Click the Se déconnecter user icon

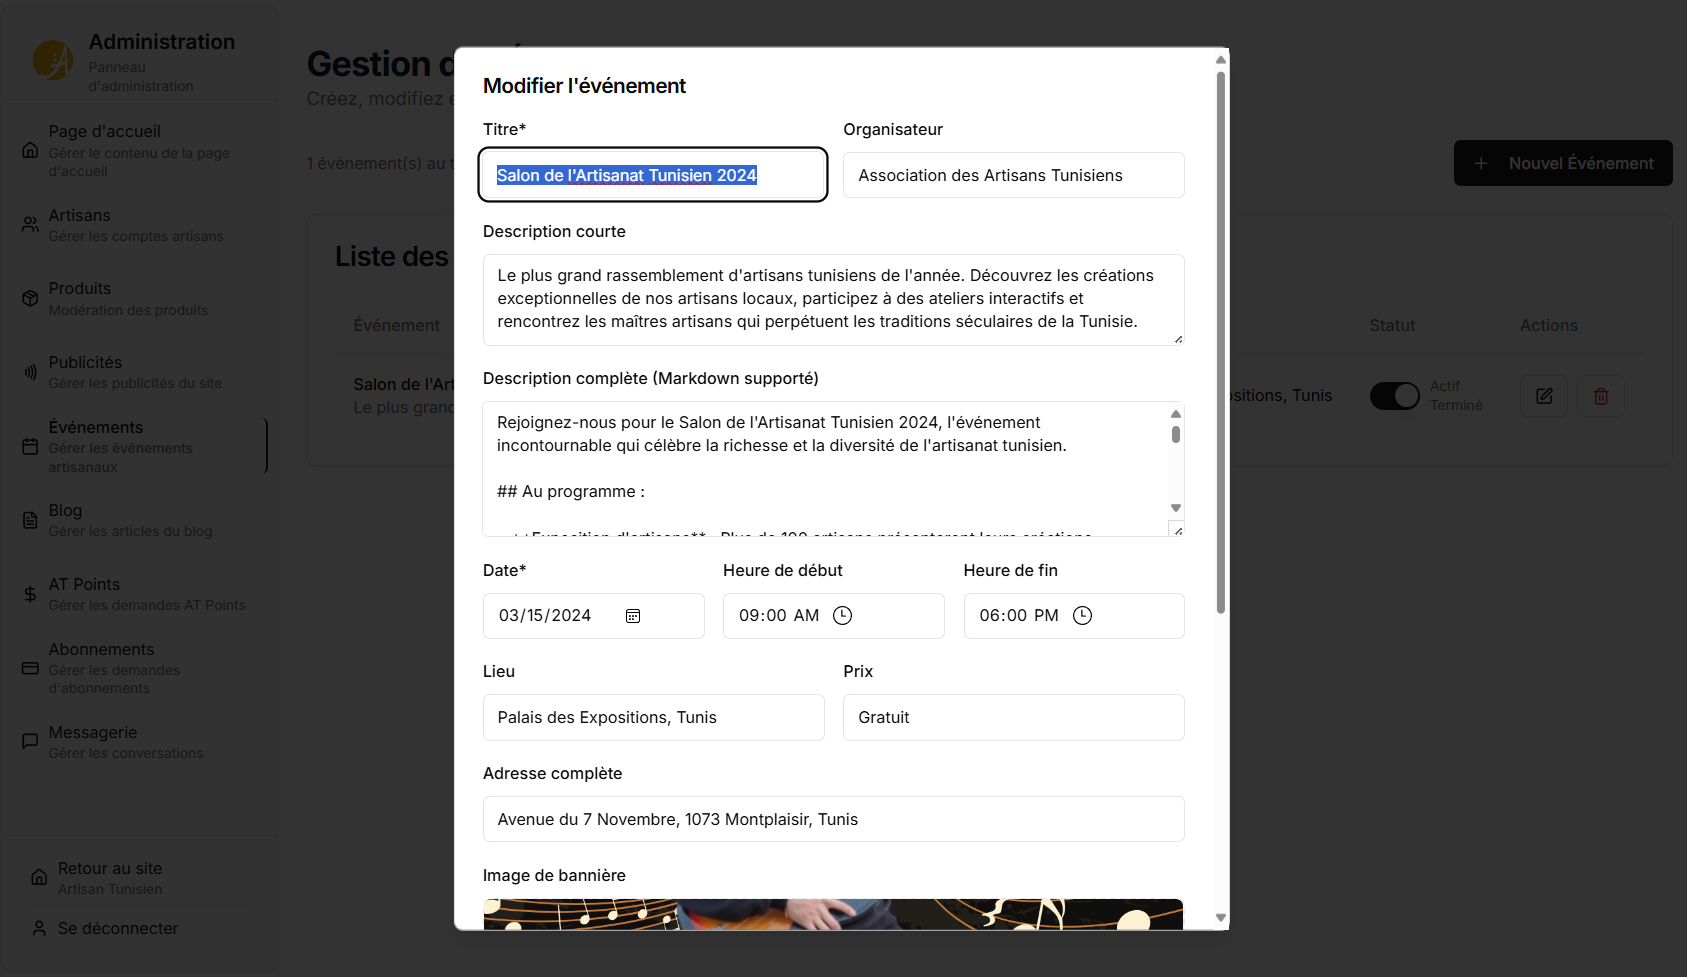[x=39, y=928]
